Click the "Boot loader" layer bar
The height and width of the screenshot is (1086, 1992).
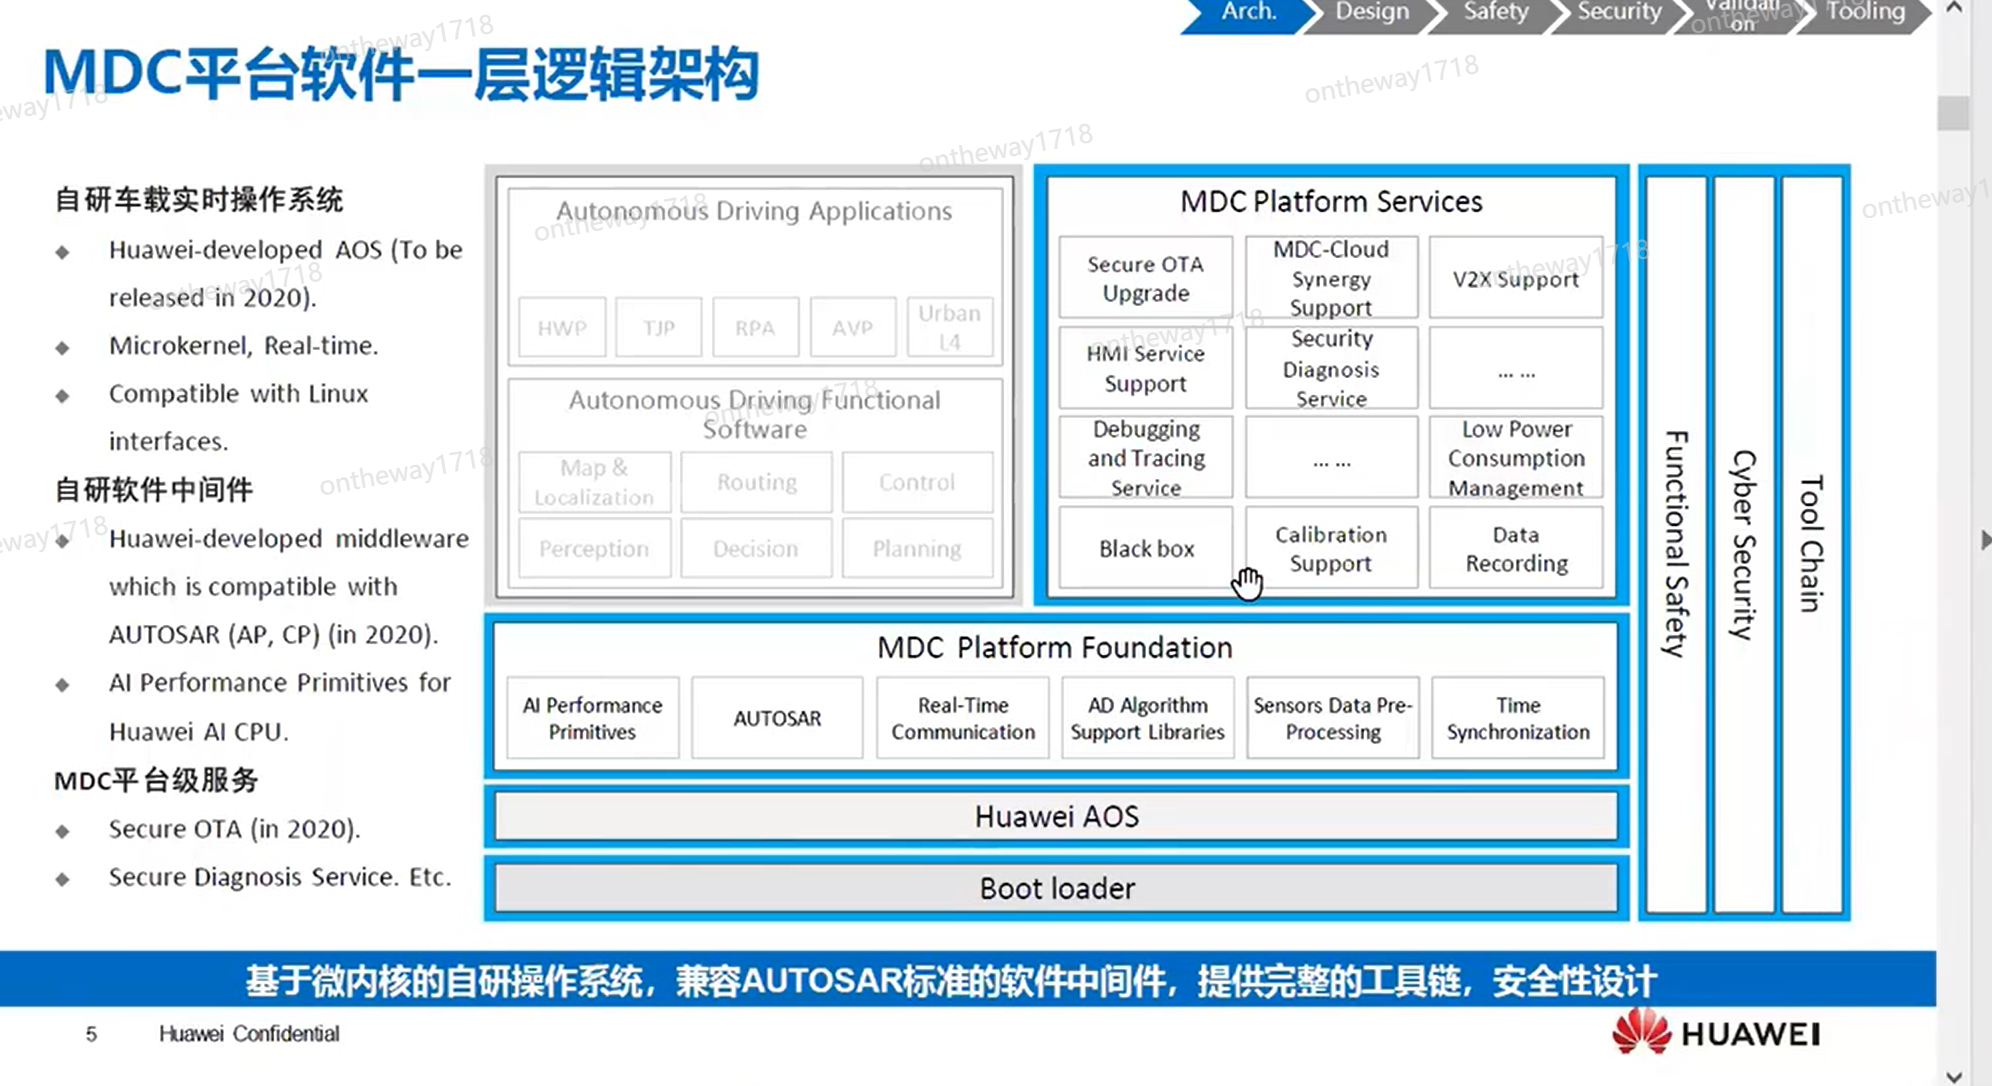(x=1056, y=888)
